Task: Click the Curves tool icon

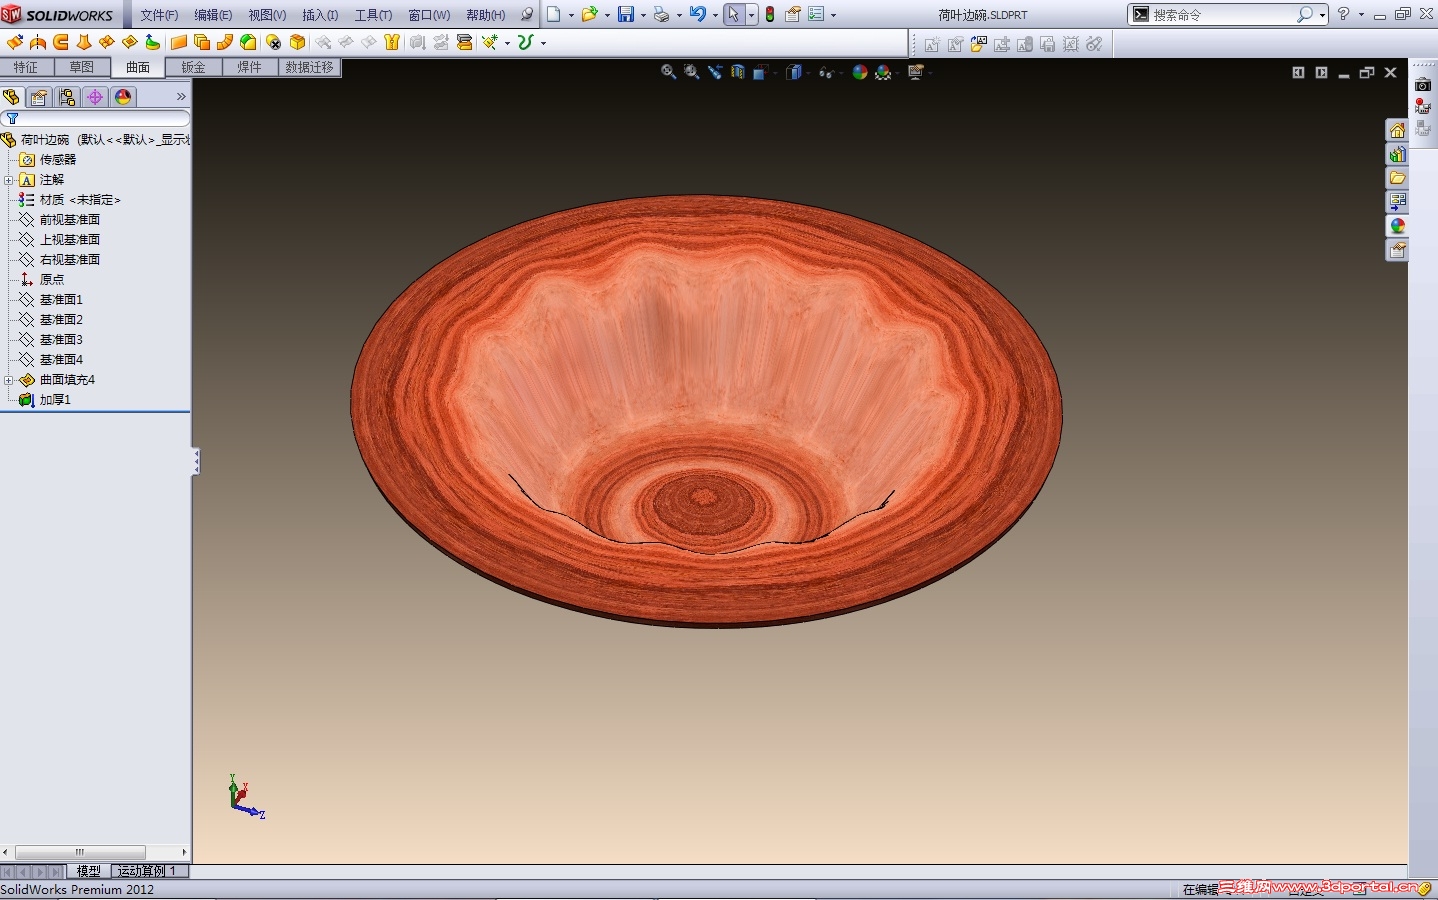Action: [x=525, y=42]
